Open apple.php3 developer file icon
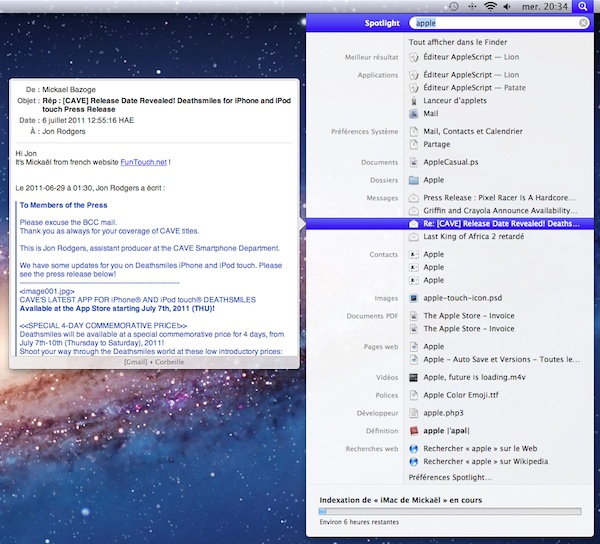The width and height of the screenshot is (600, 544). tap(414, 413)
